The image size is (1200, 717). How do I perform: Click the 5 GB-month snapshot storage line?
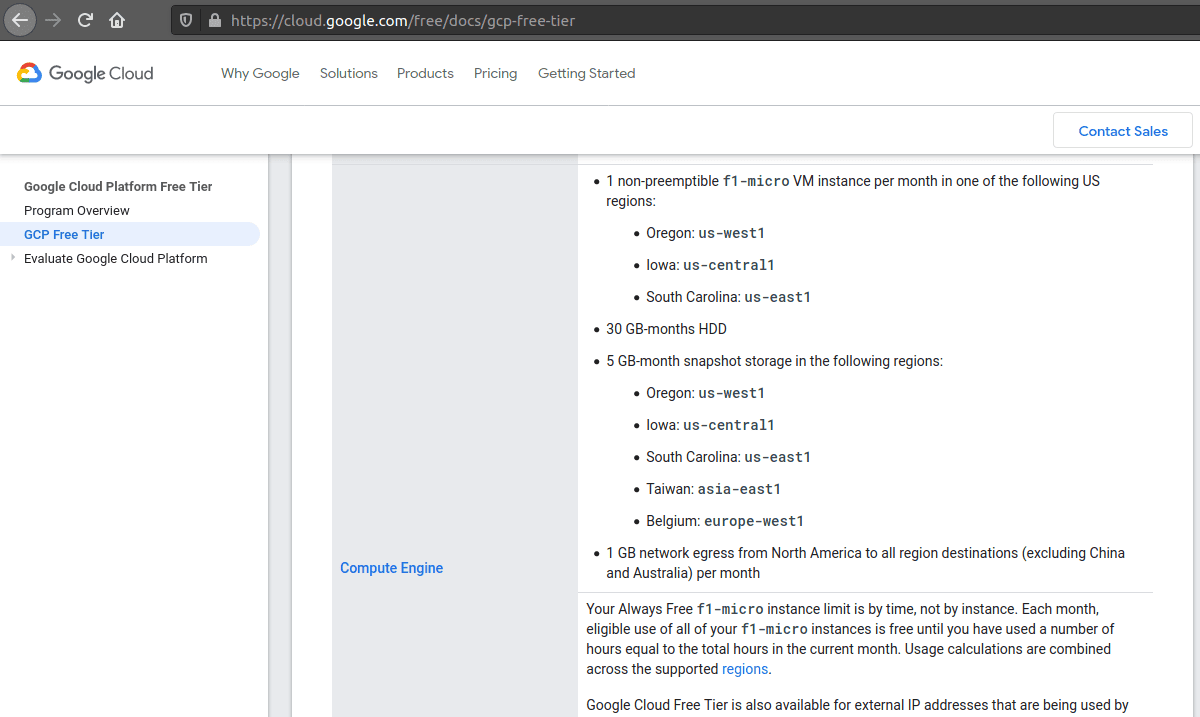774,361
